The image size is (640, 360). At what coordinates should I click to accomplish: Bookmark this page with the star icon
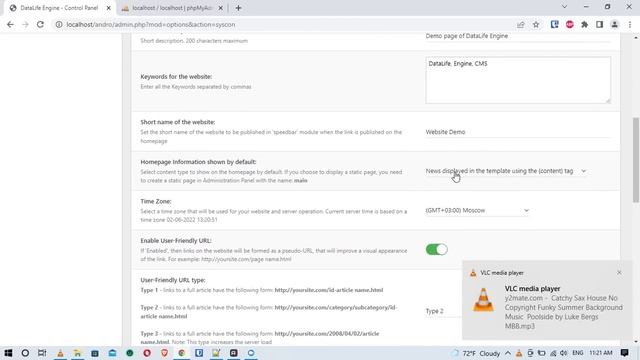pos(536,24)
